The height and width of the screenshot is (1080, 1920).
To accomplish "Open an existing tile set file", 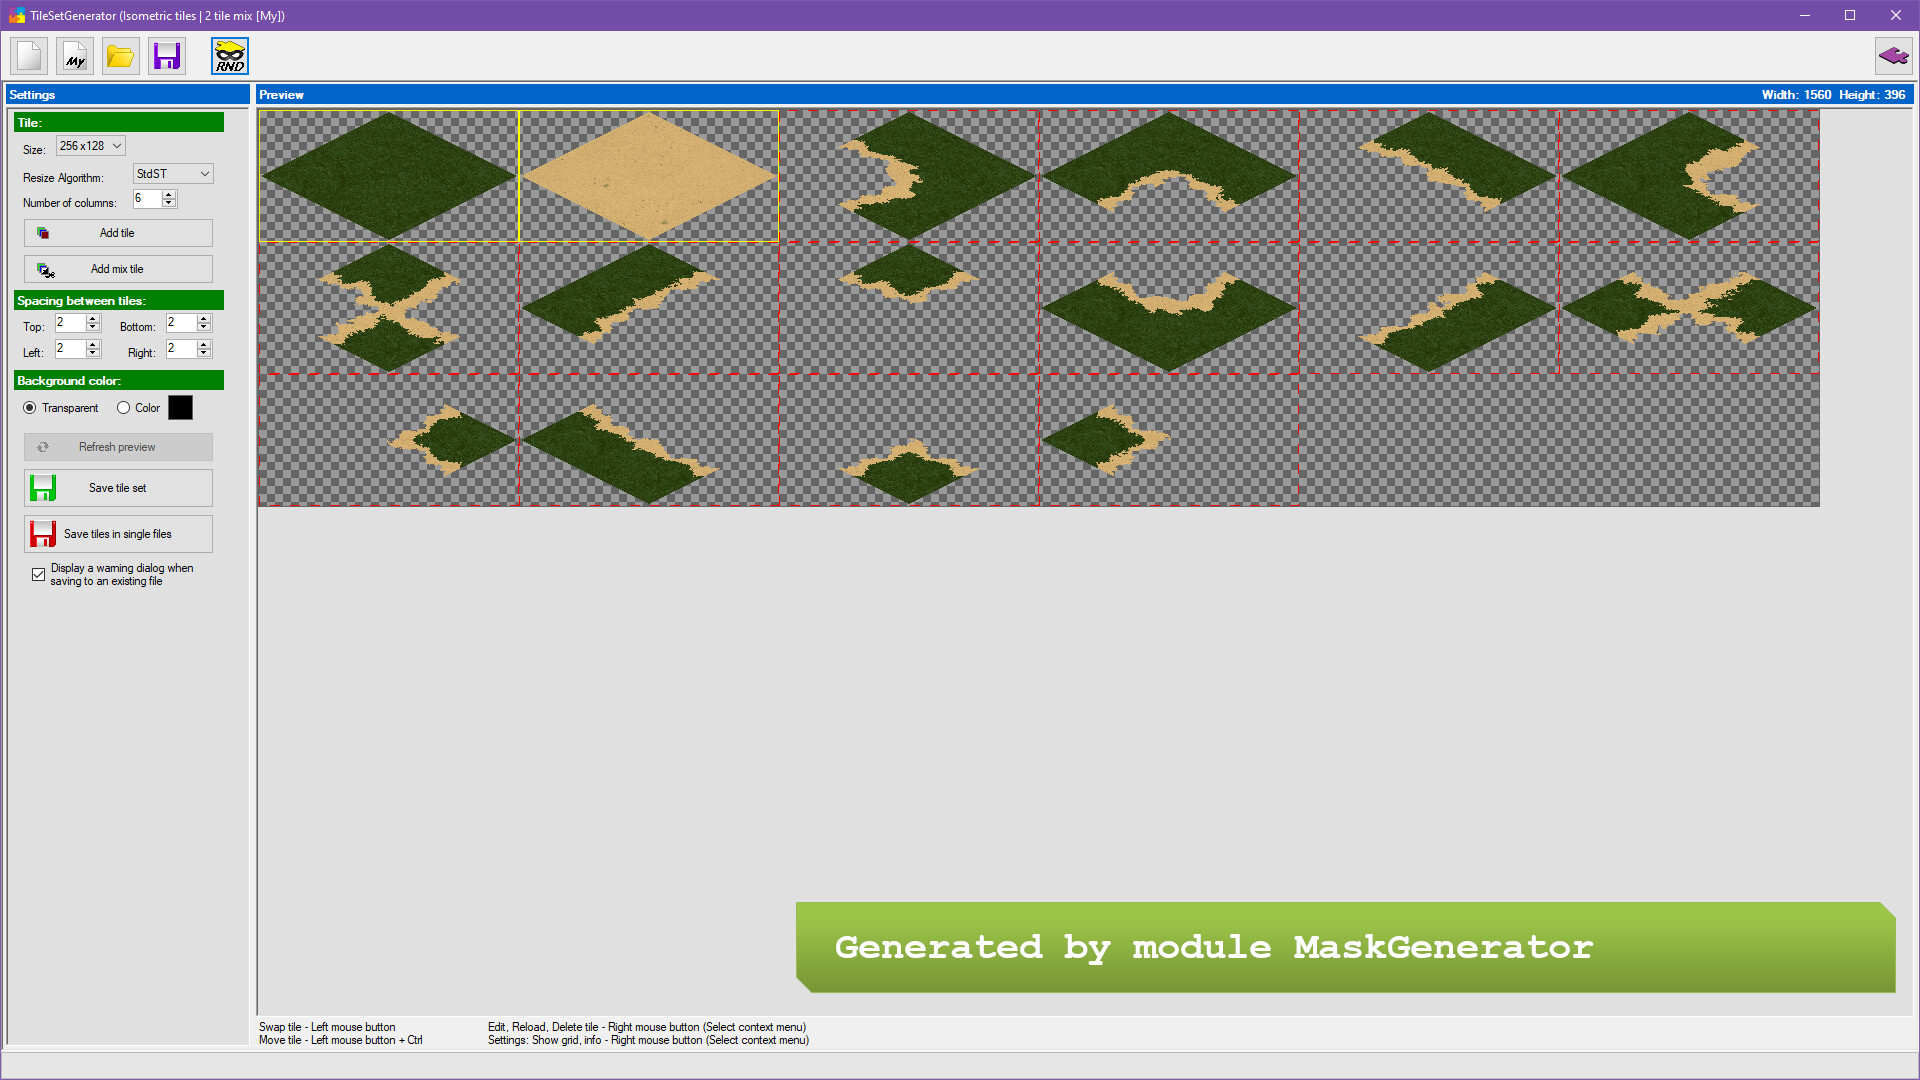I will click(x=120, y=56).
